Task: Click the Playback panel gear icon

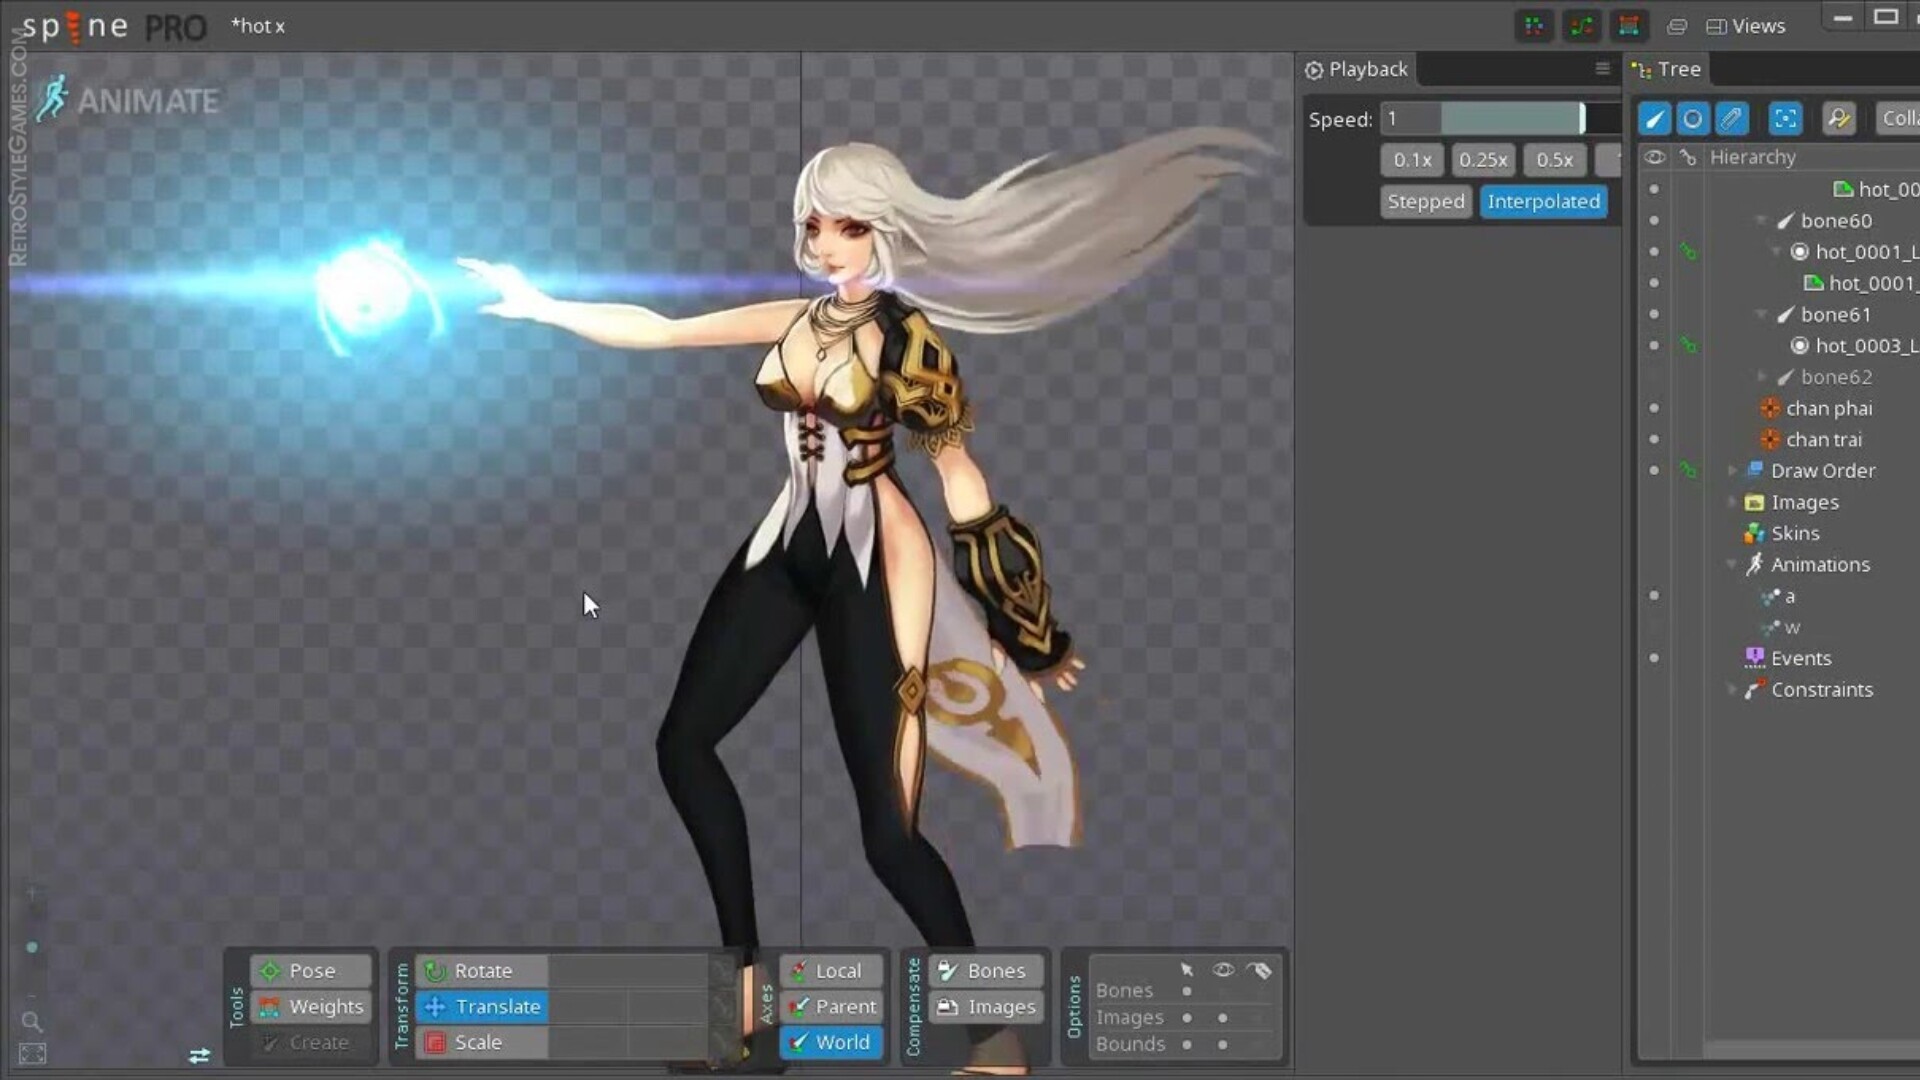Action: tap(1313, 69)
